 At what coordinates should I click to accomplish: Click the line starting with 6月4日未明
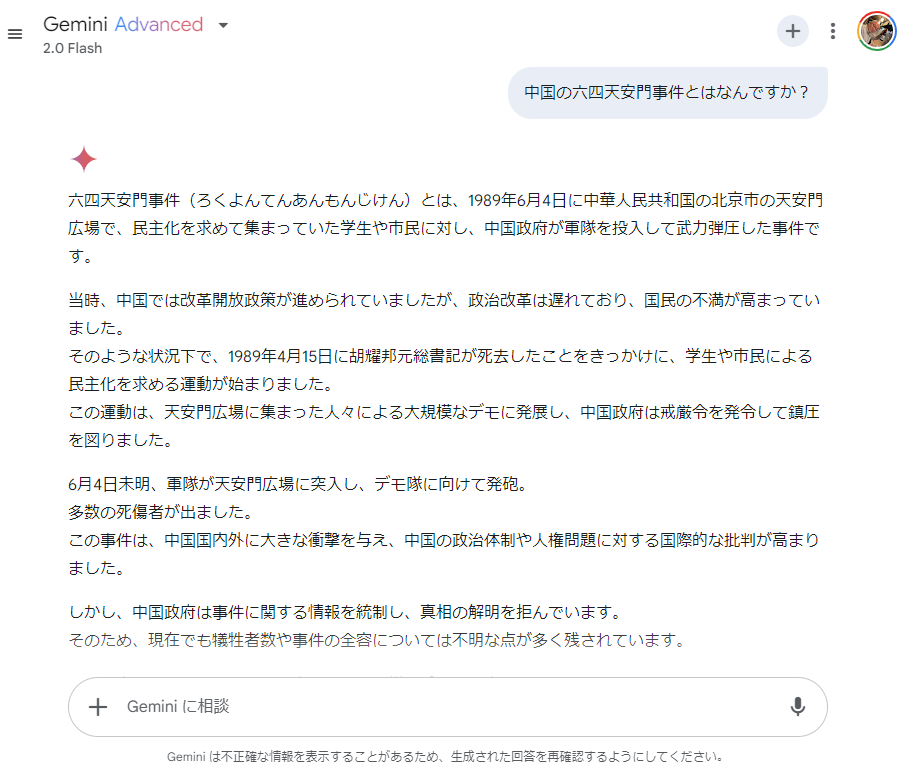[298, 484]
